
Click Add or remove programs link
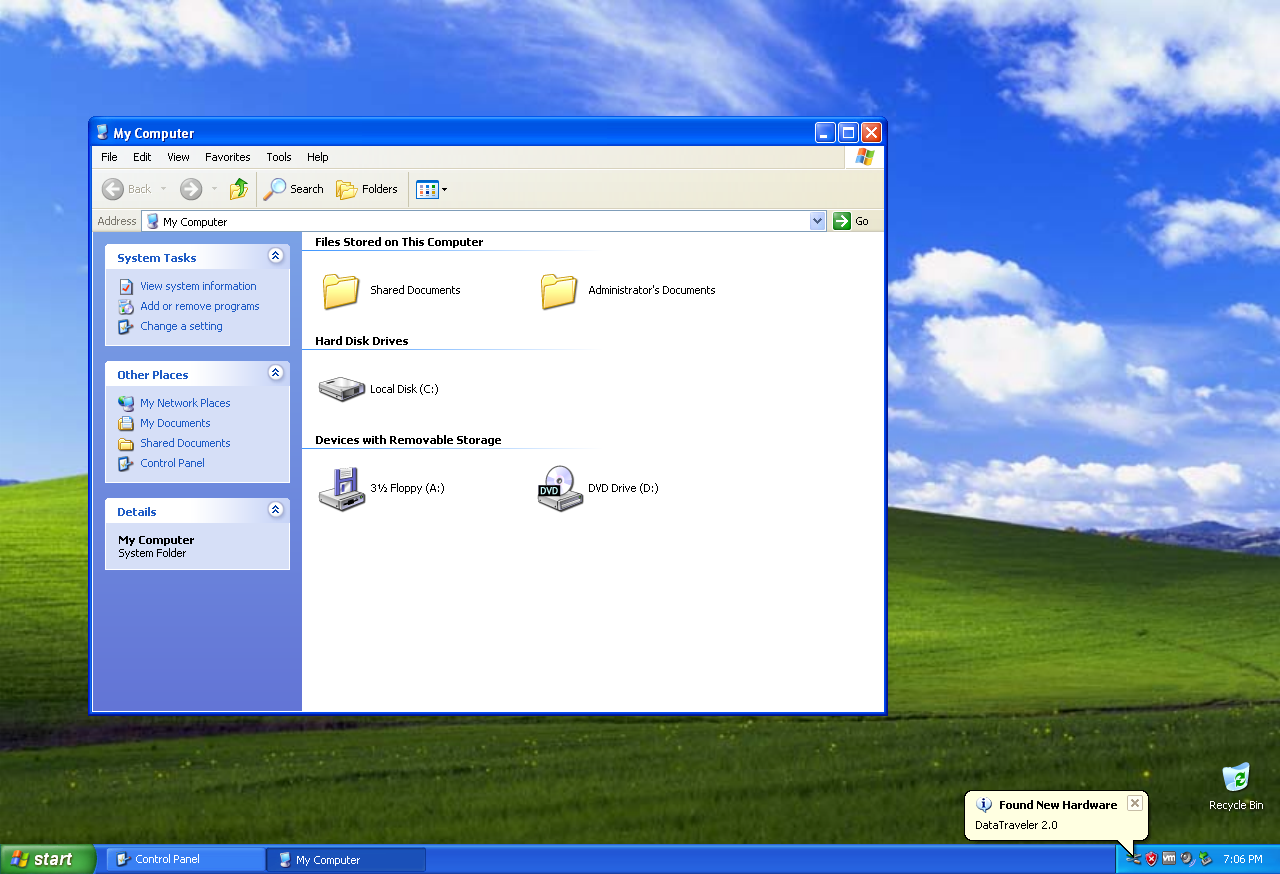point(200,306)
